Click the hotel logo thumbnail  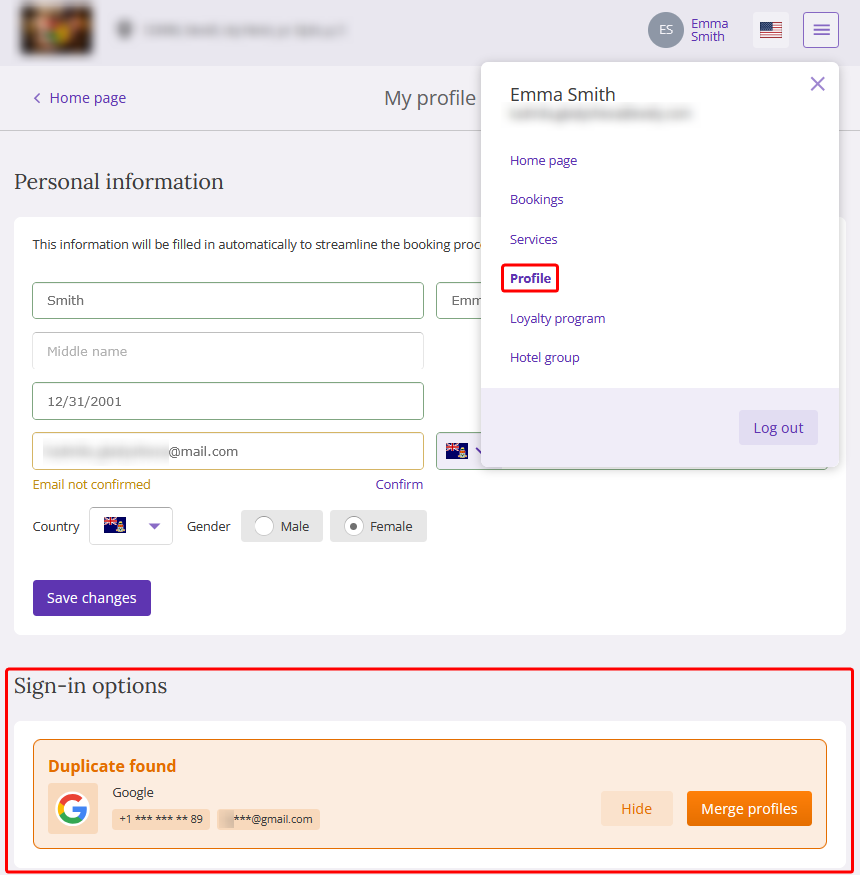56,29
